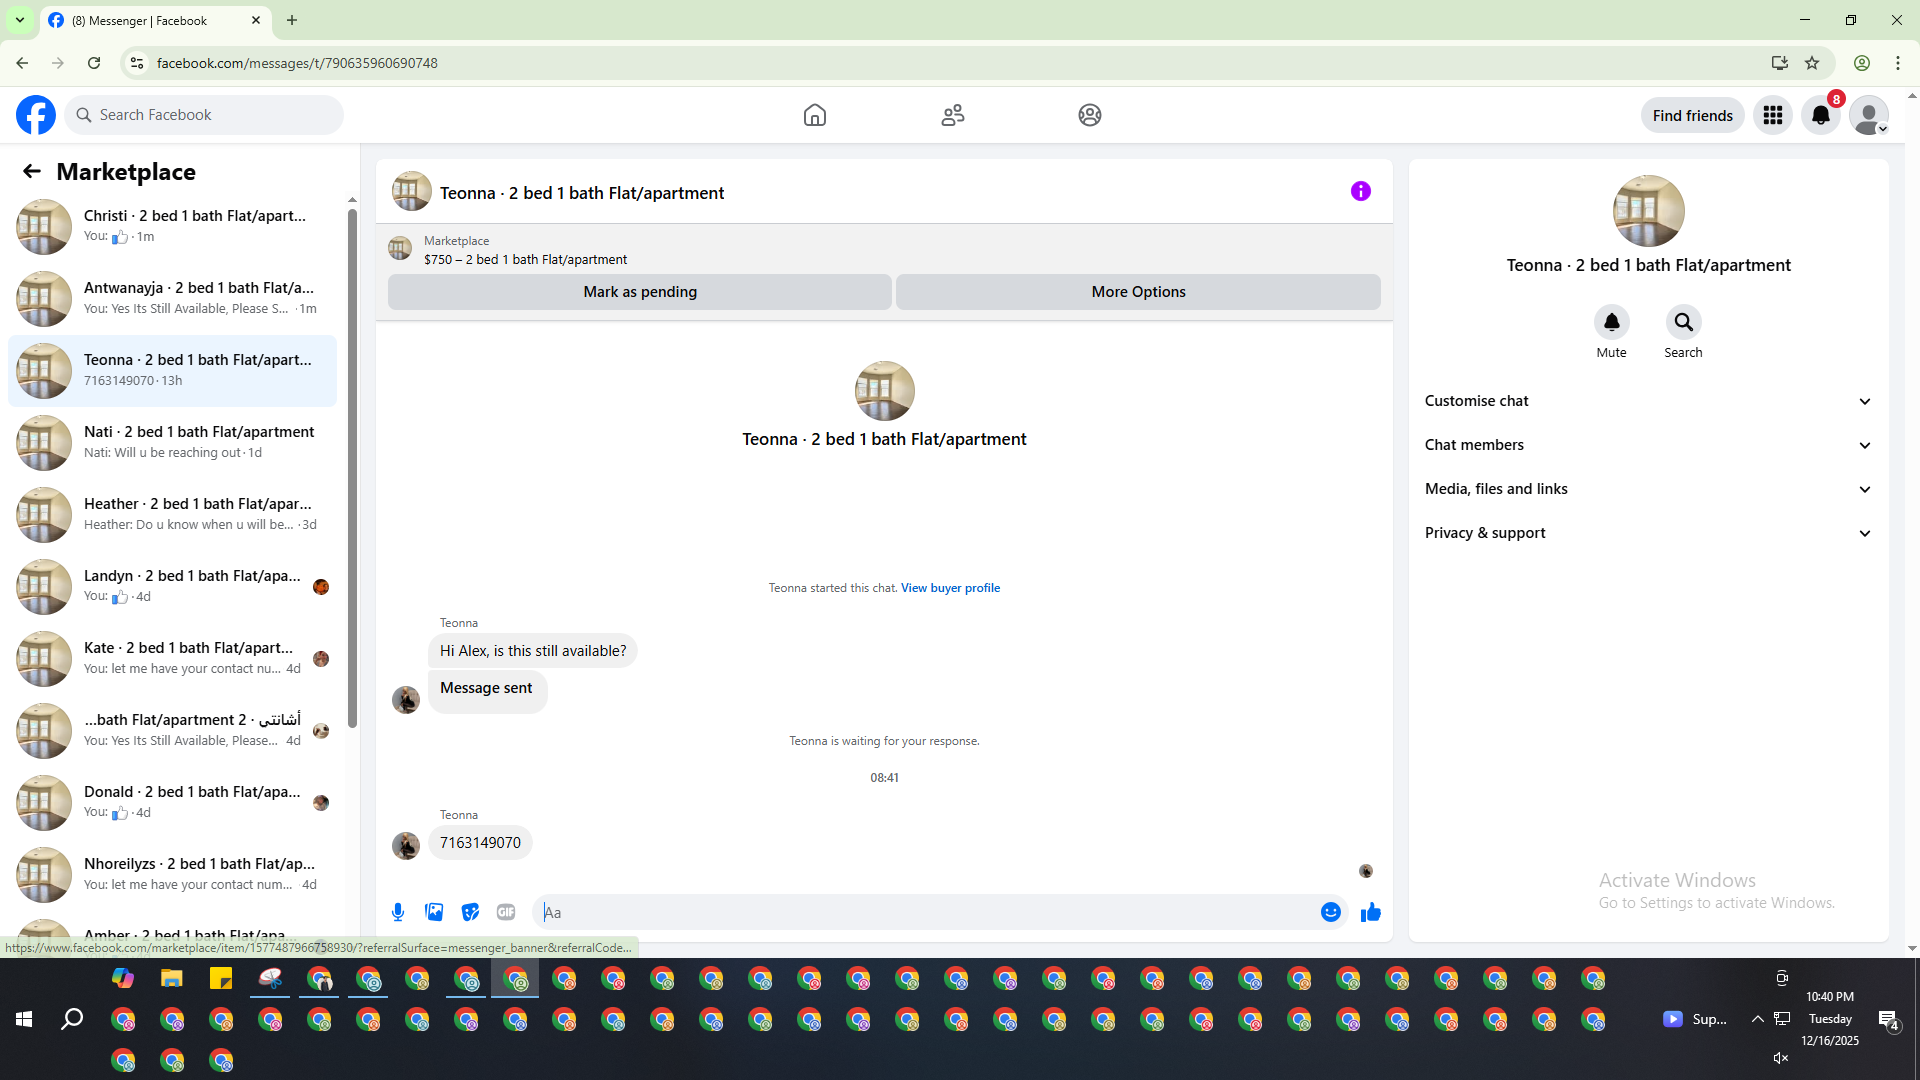Viewport: 1920px width, 1080px height.
Task: Click the 7163149070 message bubble
Action: (480, 843)
